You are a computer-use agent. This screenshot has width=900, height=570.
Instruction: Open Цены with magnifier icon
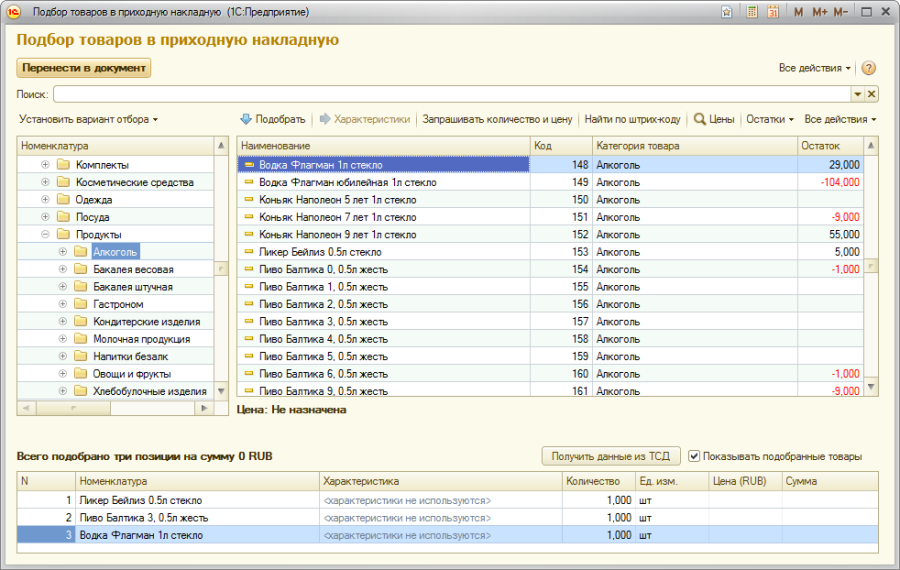pyautogui.click(x=713, y=119)
